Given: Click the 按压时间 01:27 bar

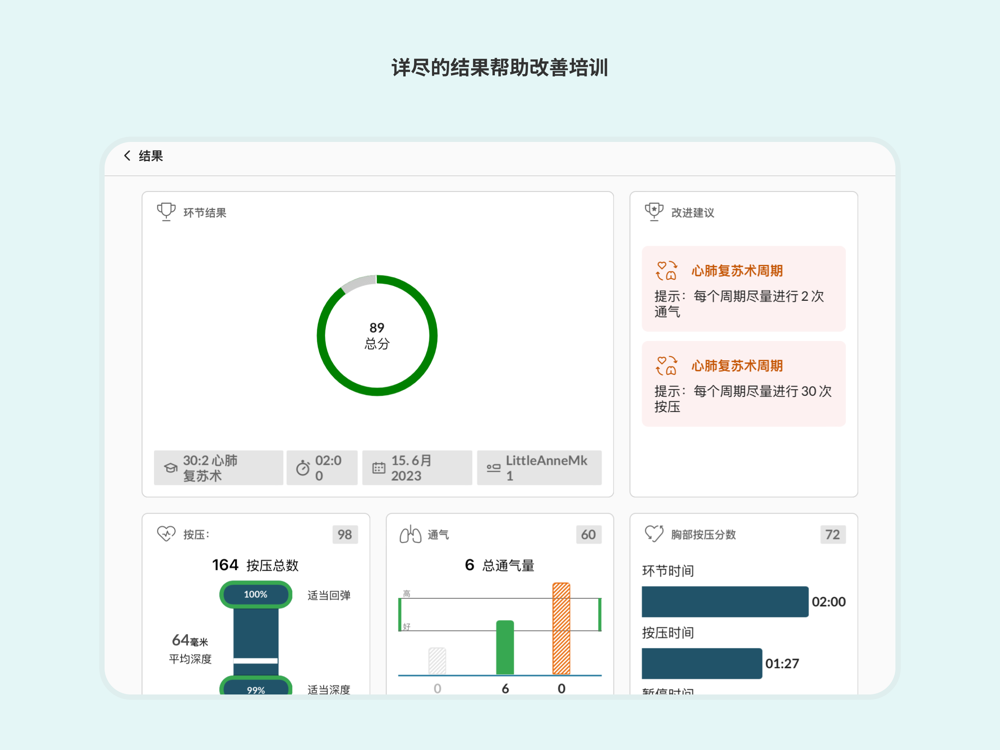Looking at the screenshot, I should pyautogui.click(x=702, y=663).
